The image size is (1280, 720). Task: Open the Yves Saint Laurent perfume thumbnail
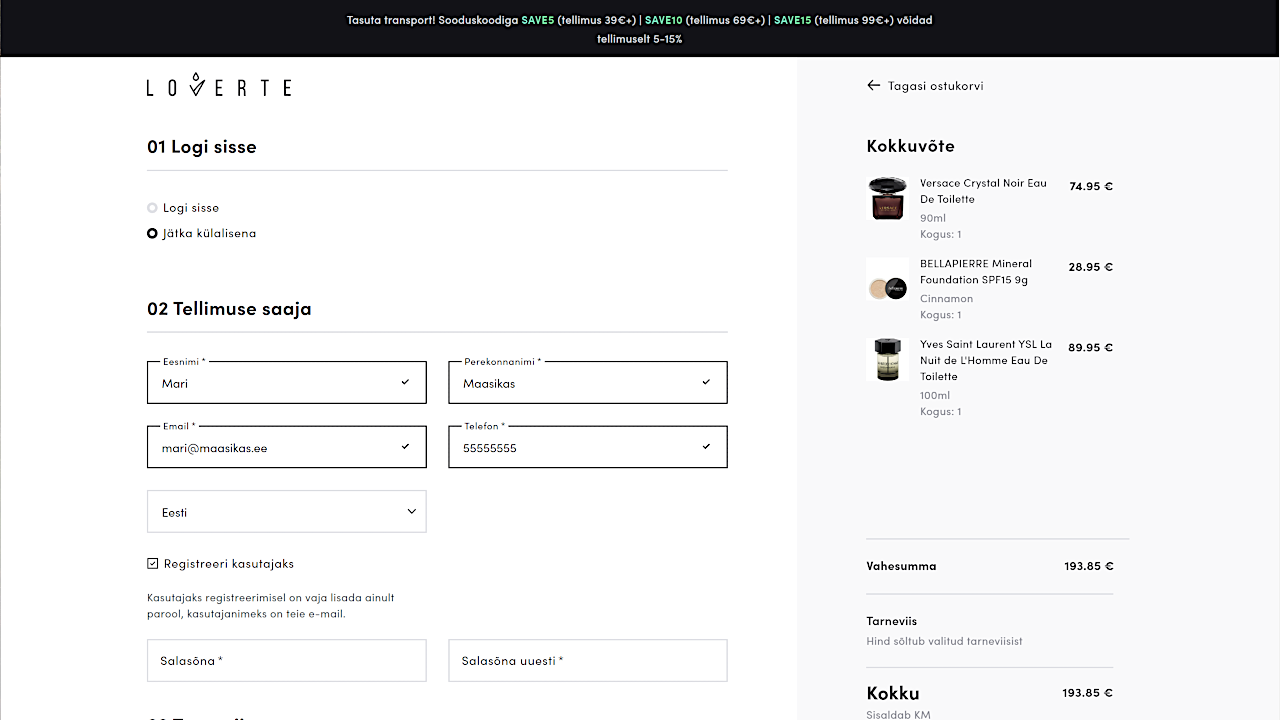click(x=887, y=359)
